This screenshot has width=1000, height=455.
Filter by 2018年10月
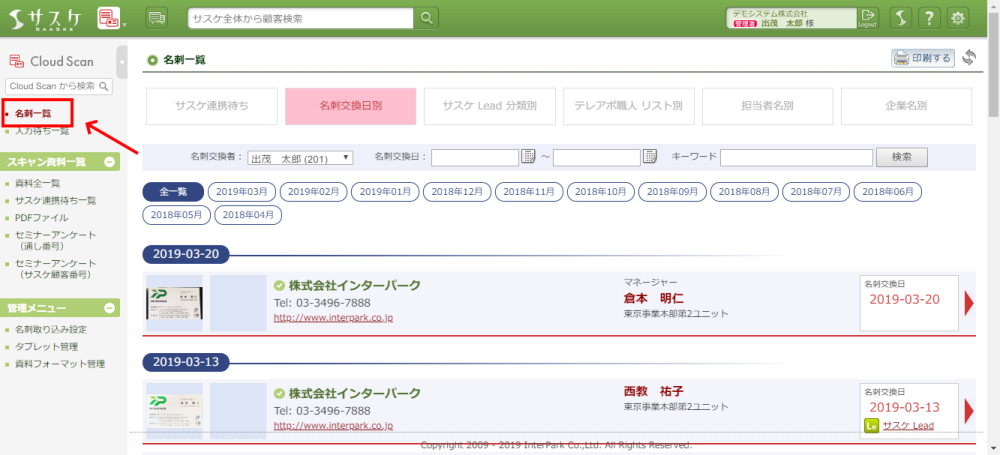(601, 191)
